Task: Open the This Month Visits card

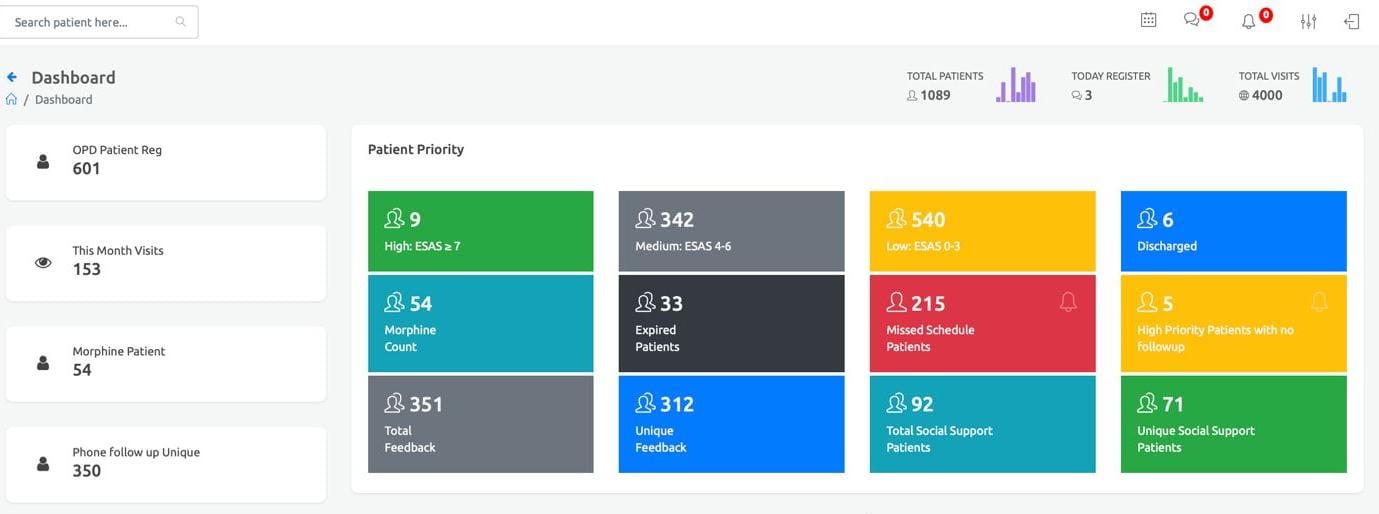Action: point(166,262)
